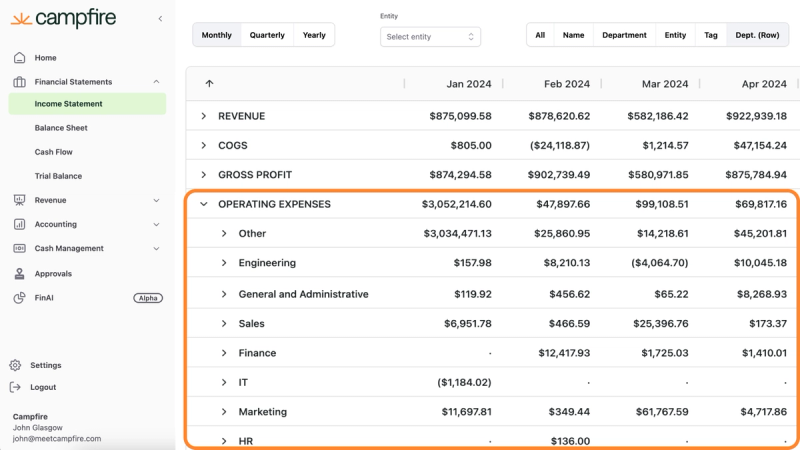Viewport: 800px width, 450px height.
Task: Open the Income Statement page
Action: (87, 104)
